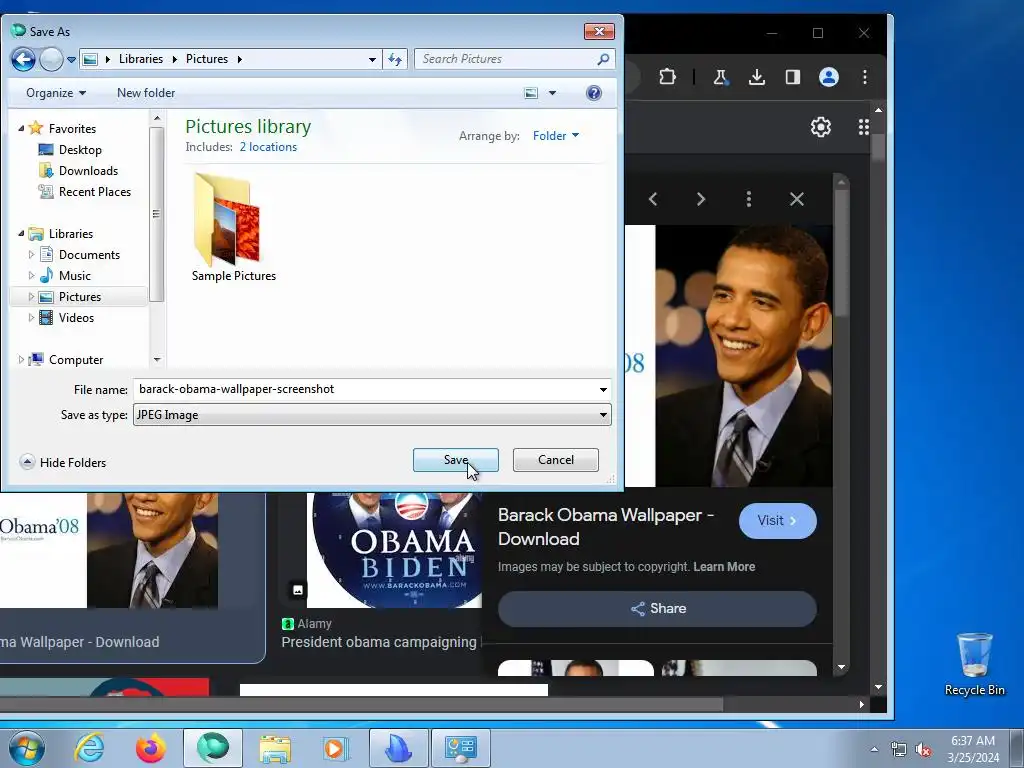
Task: Expand the address bar previous locations dropdown
Action: (x=372, y=59)
